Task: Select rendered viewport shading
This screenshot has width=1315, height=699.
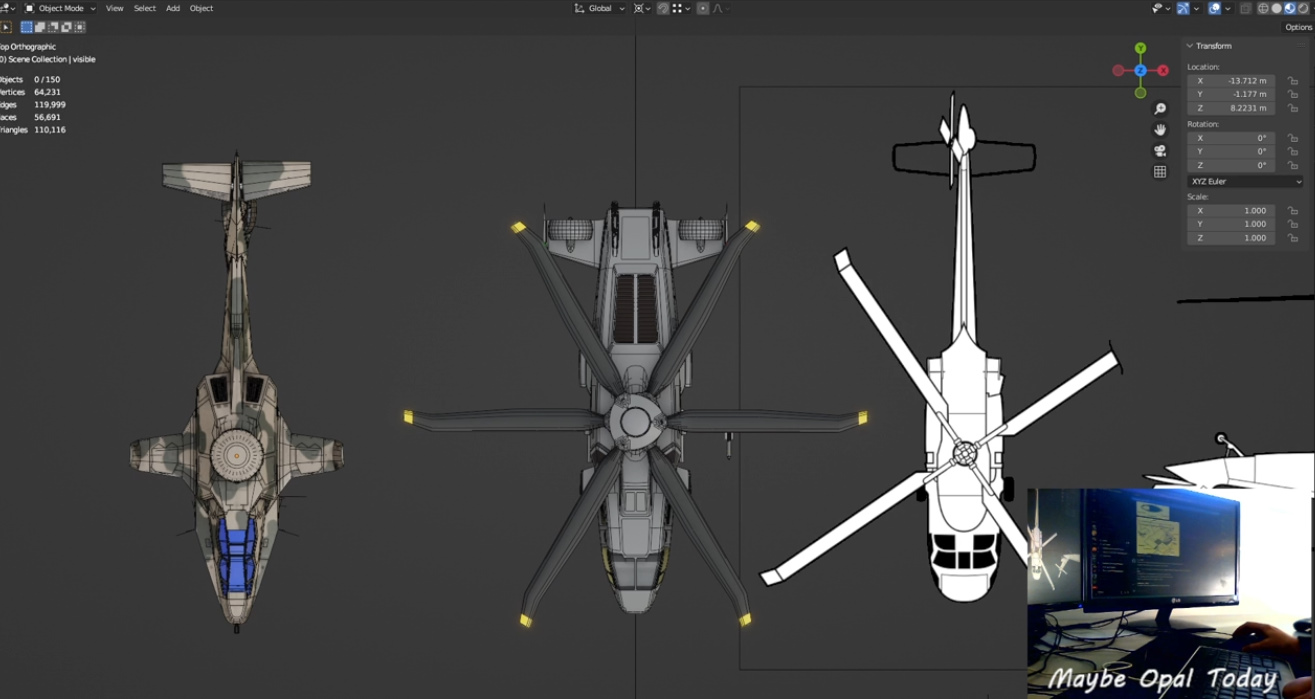Action: click(1303, 8)
